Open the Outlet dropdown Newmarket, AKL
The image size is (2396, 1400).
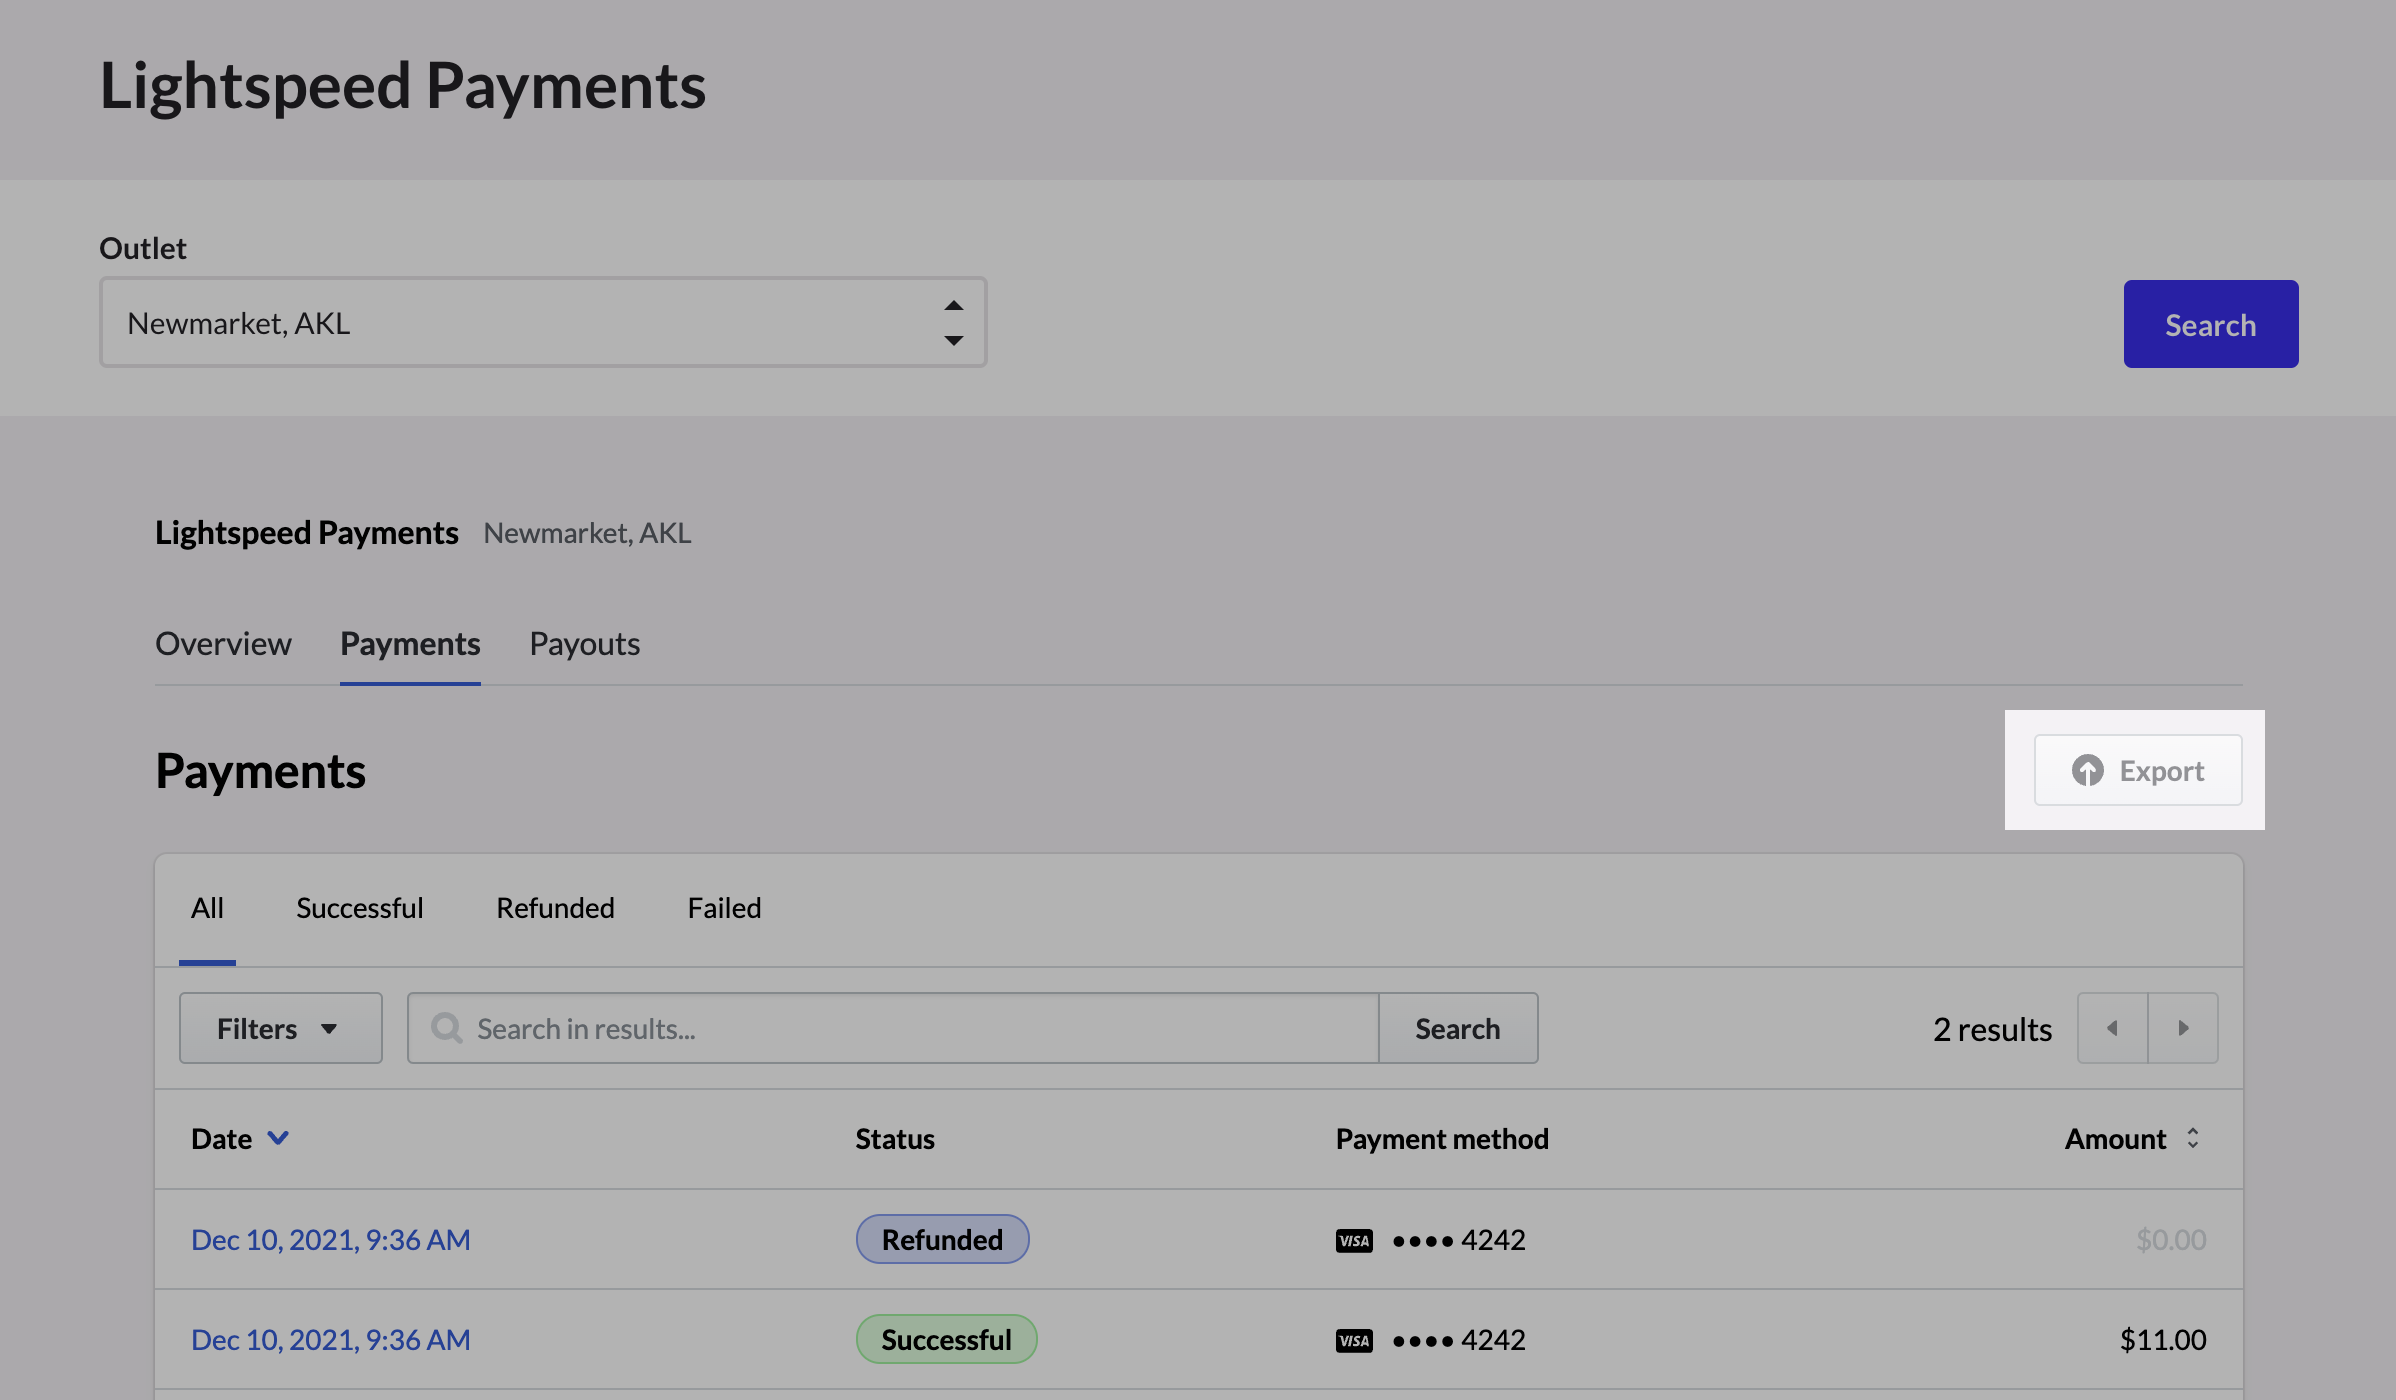tap(542, 323)
